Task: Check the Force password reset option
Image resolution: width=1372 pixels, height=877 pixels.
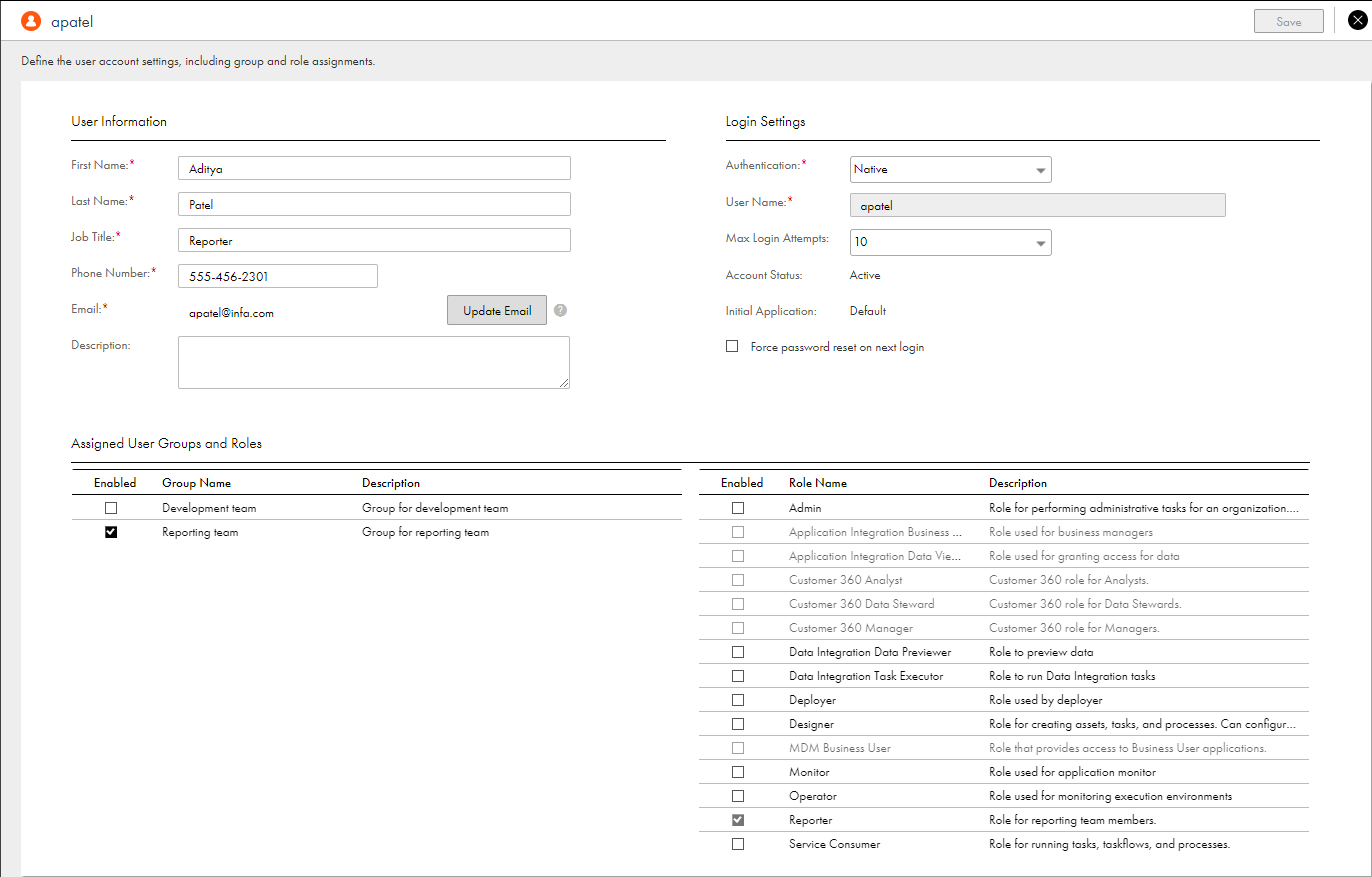Action: click(732, 347)
